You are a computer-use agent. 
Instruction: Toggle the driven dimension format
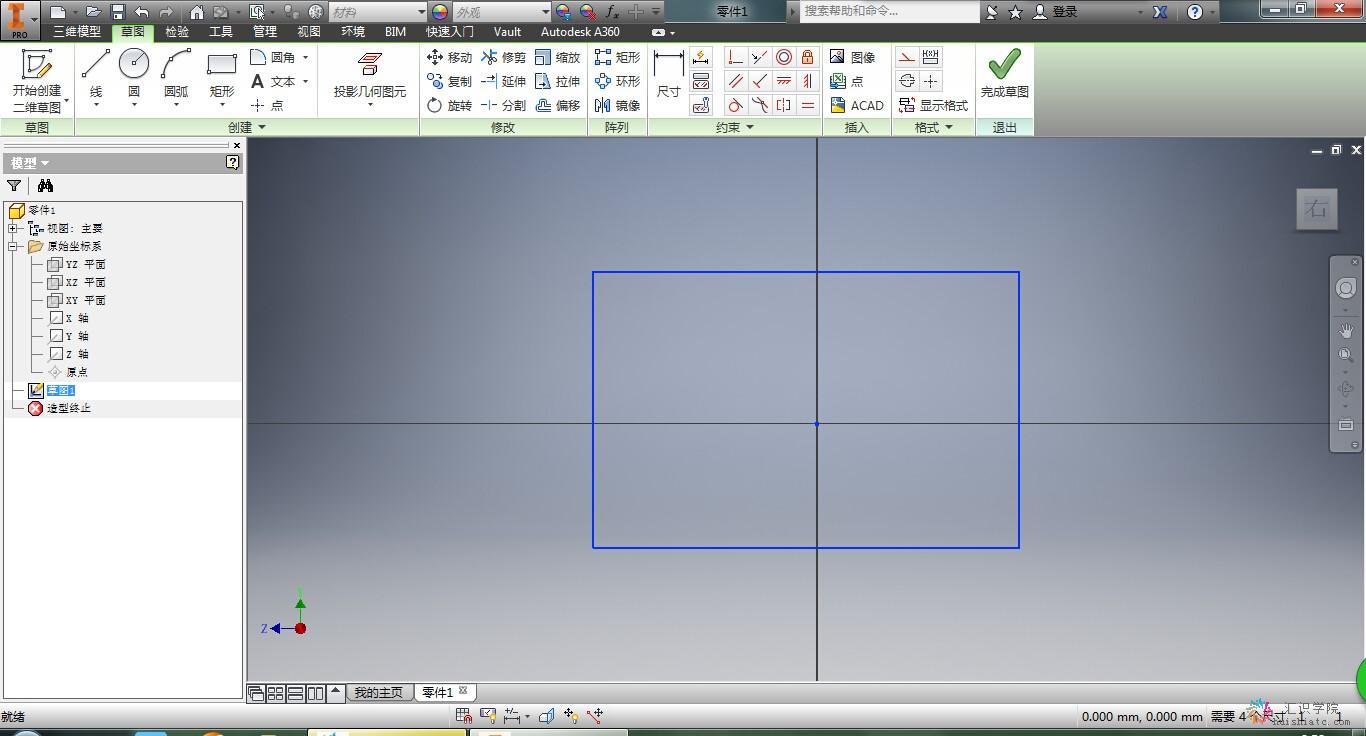click(x=931, y=57)
